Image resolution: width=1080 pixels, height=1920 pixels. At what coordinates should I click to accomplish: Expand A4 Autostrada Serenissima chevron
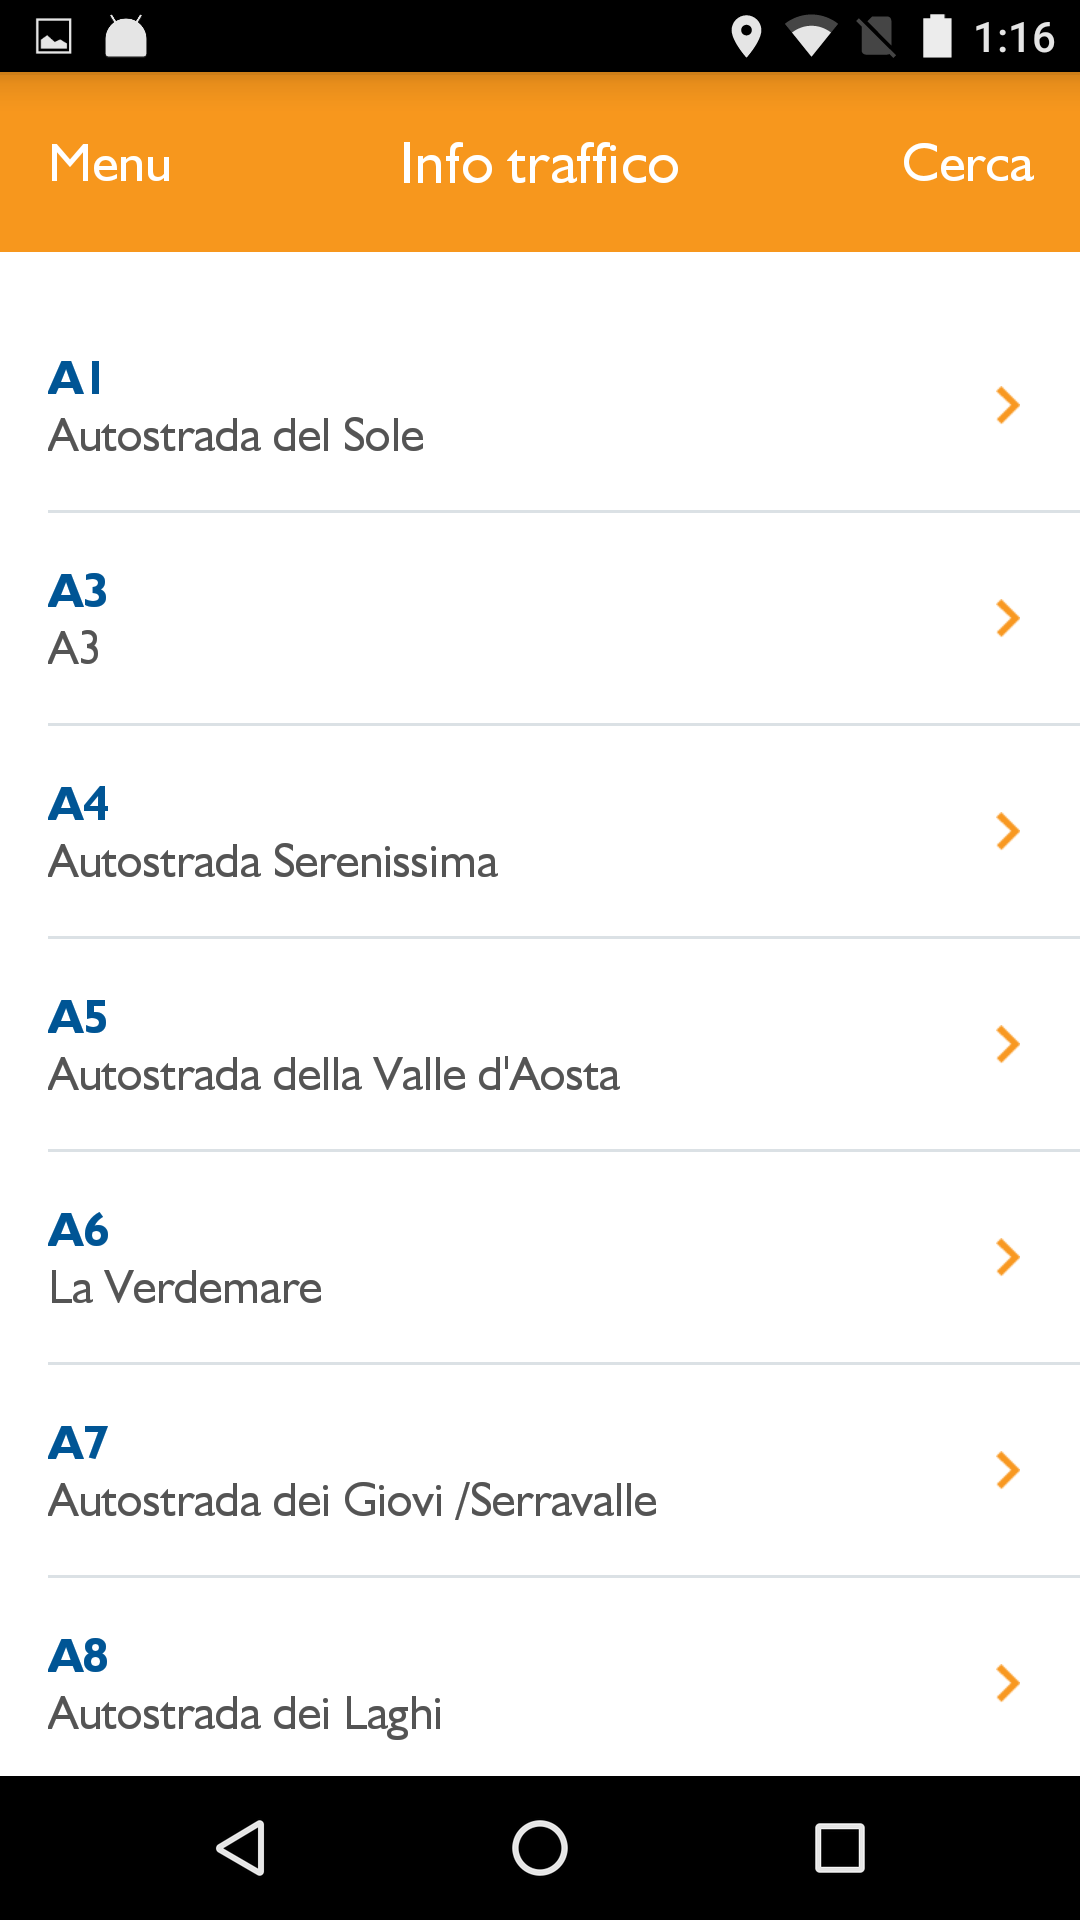[1007, 831]
